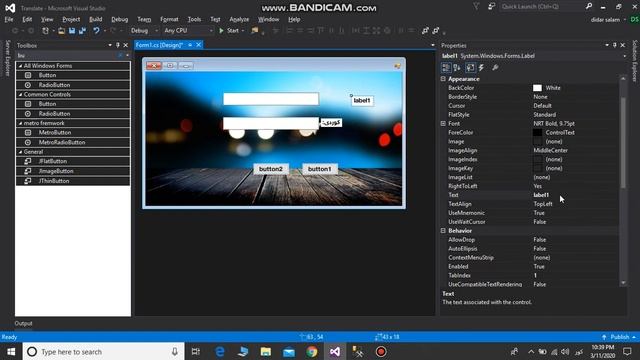
Task: Expand the Font property
Action: click(443, 123)
